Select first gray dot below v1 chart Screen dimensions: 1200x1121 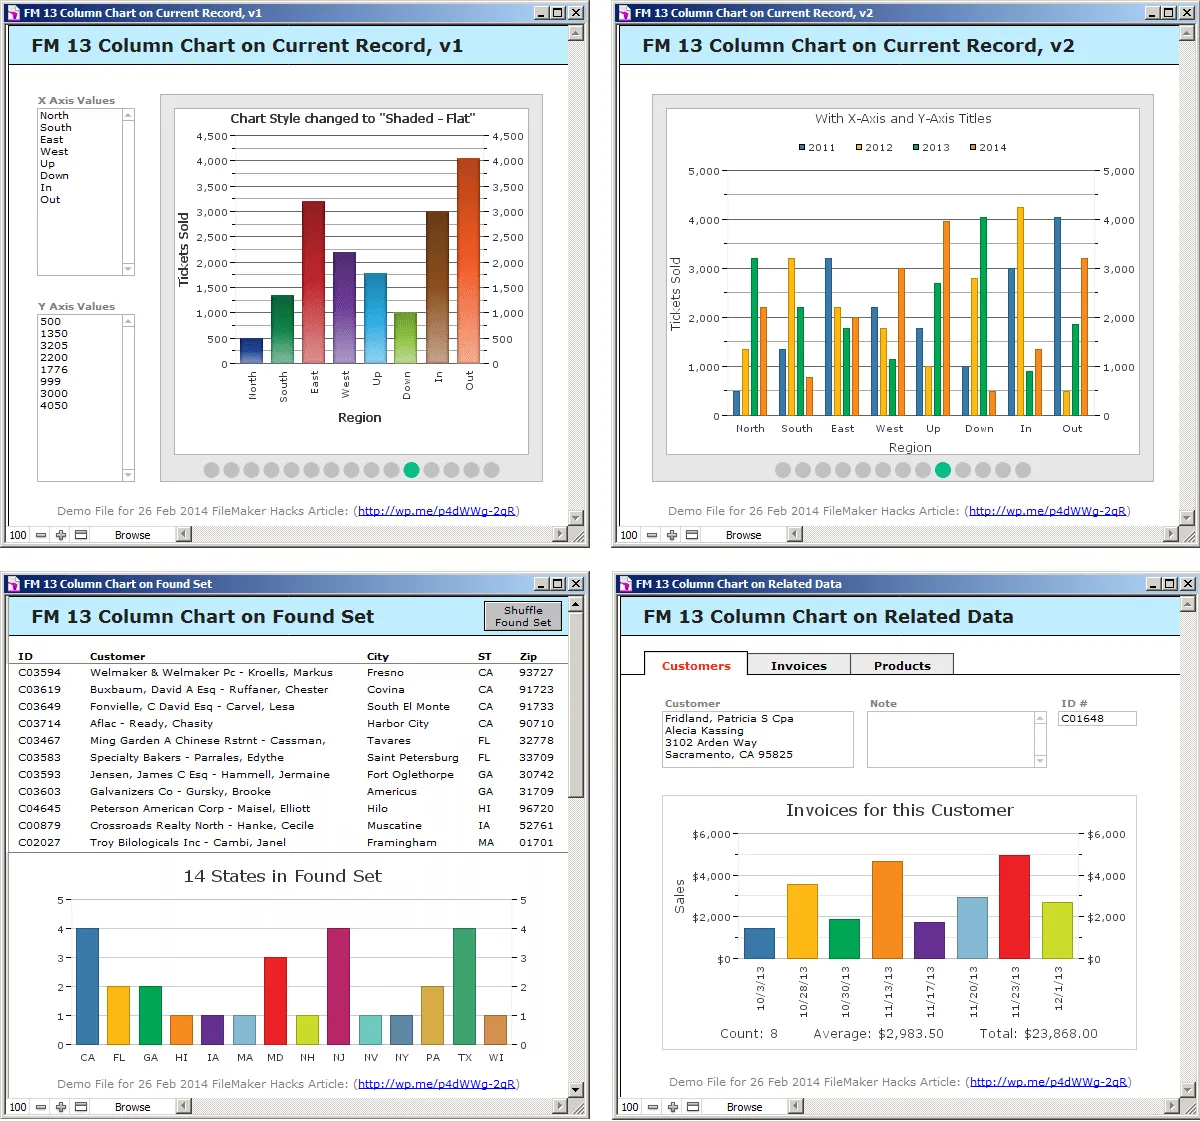click(211, 470)
